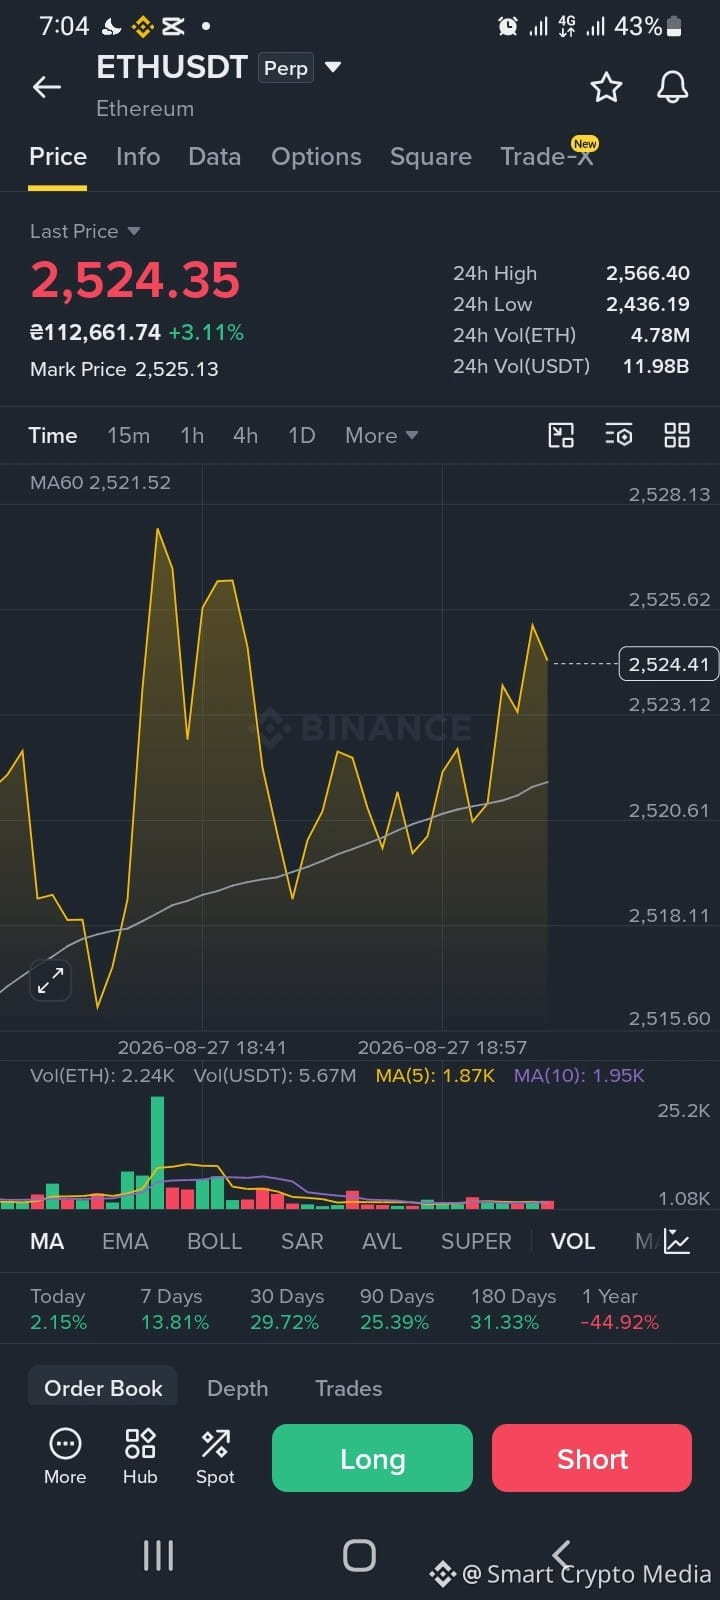Screen dimensions: 720x1600
Task: Expand chart to fullscreen with arrows icon
Action: [50, 981]
